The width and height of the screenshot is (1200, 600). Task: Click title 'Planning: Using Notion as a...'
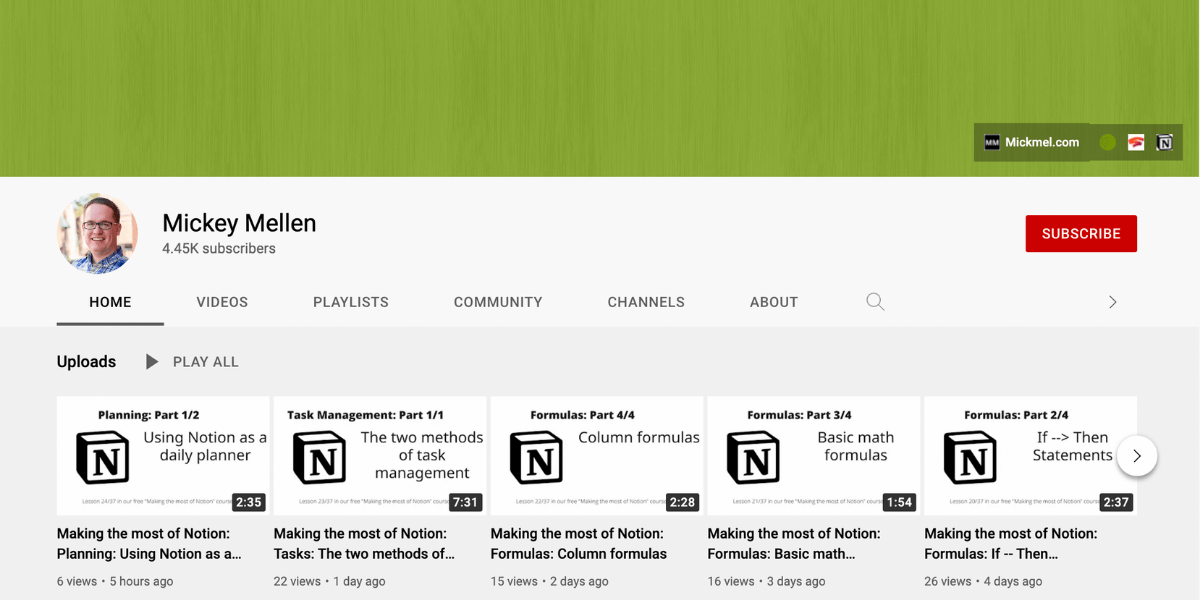tap(150, 544)
